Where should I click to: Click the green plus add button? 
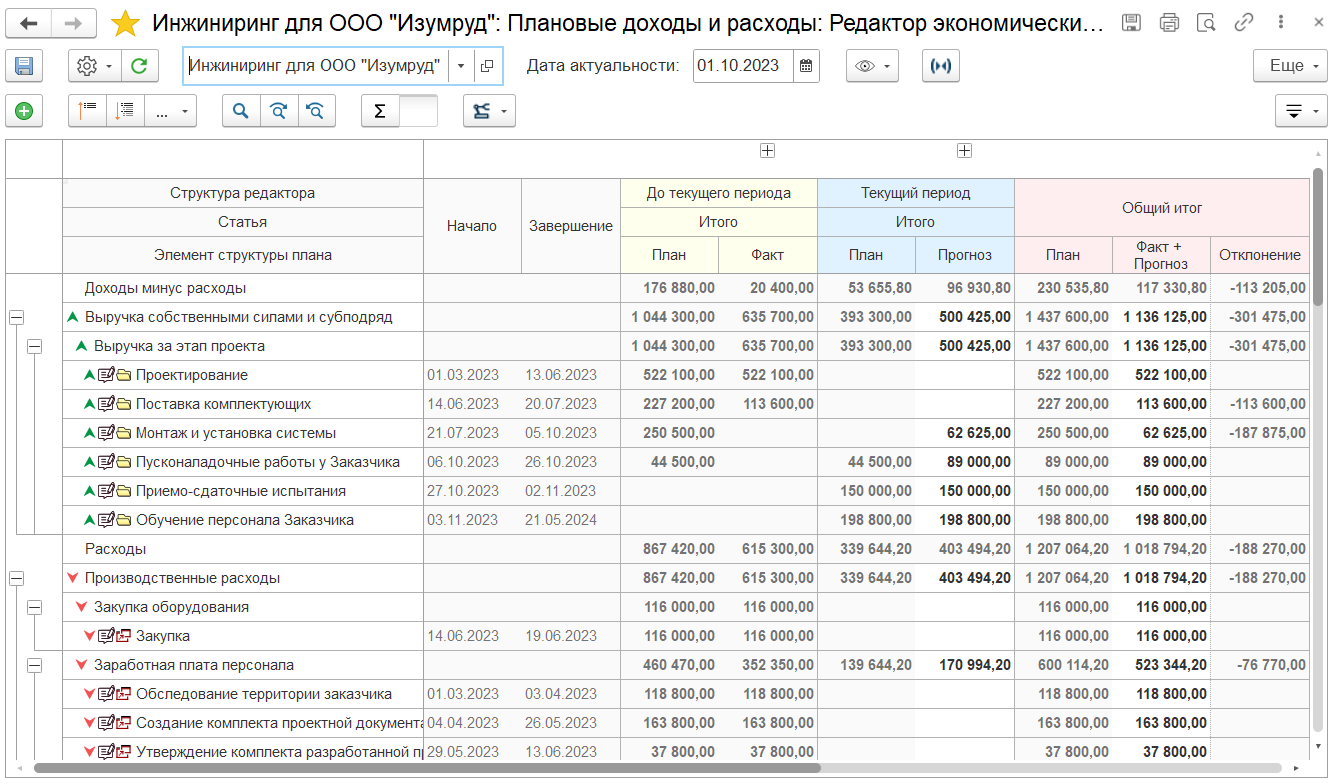click(x=24, y=111)
